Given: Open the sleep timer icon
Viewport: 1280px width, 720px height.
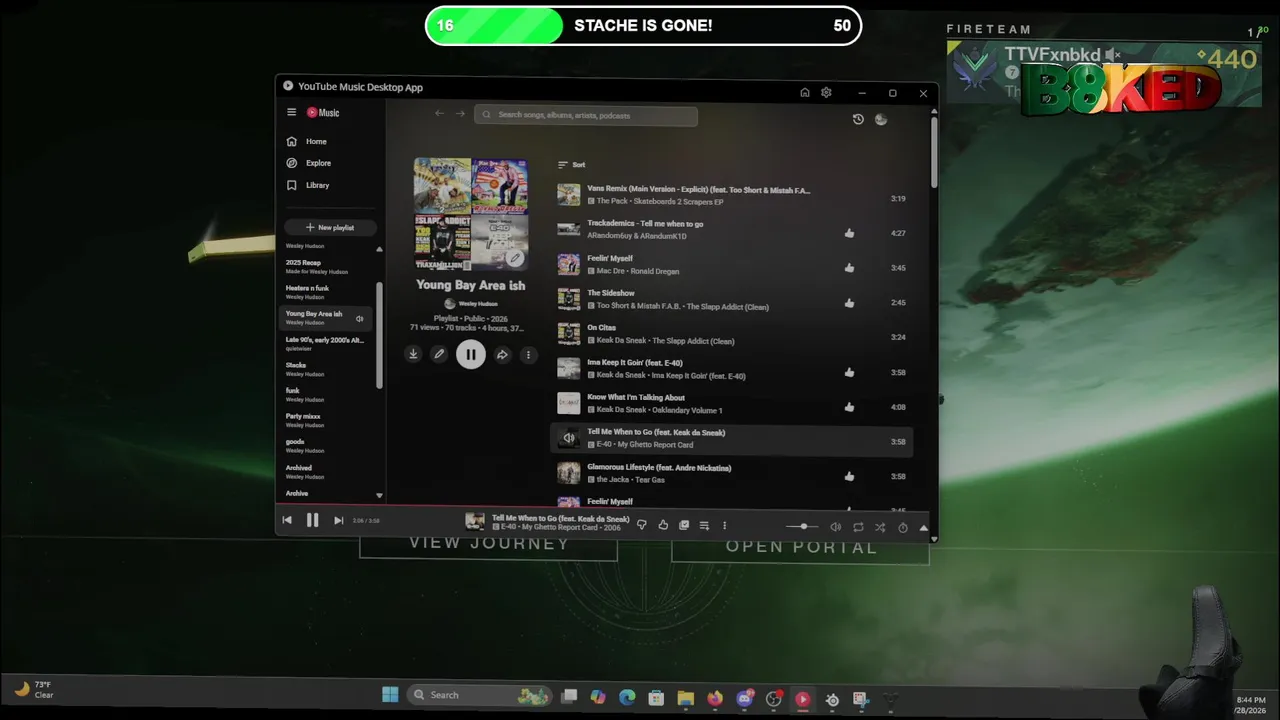Looking at the screenshot, I should 903,527.
